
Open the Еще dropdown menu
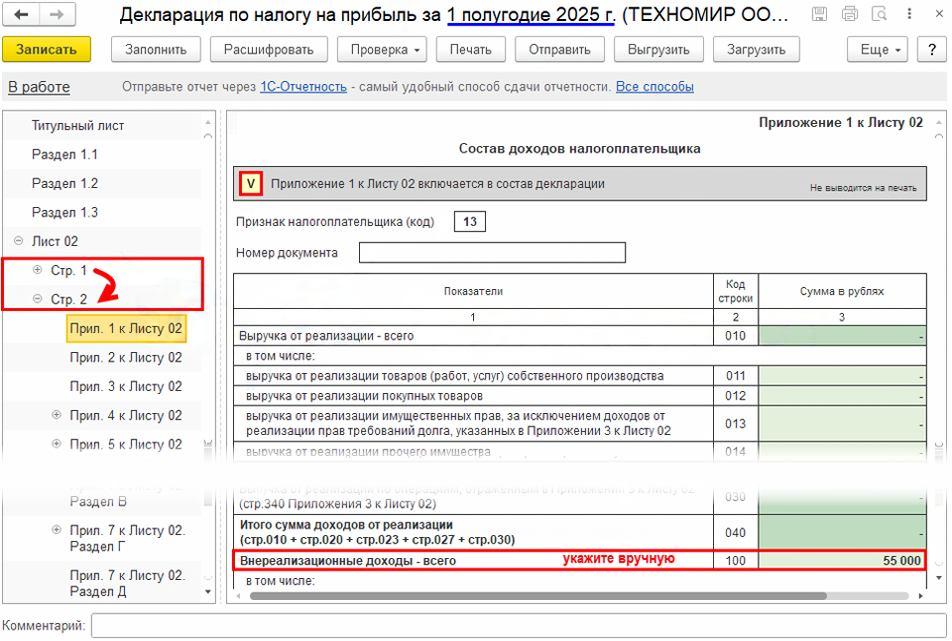point(880,49)
